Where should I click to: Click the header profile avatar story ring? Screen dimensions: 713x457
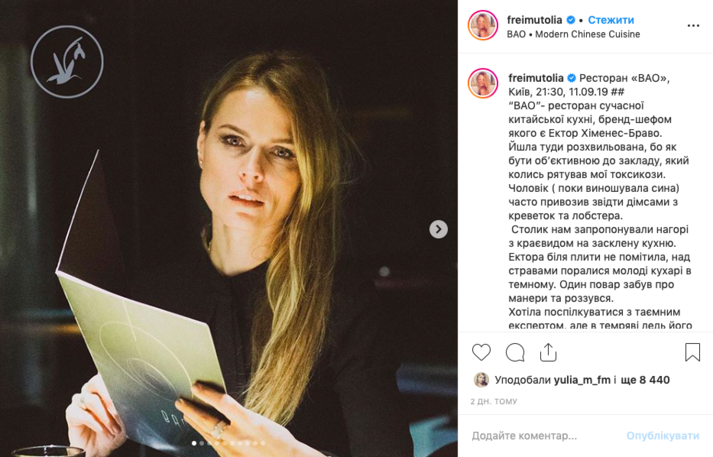(483, 25)
